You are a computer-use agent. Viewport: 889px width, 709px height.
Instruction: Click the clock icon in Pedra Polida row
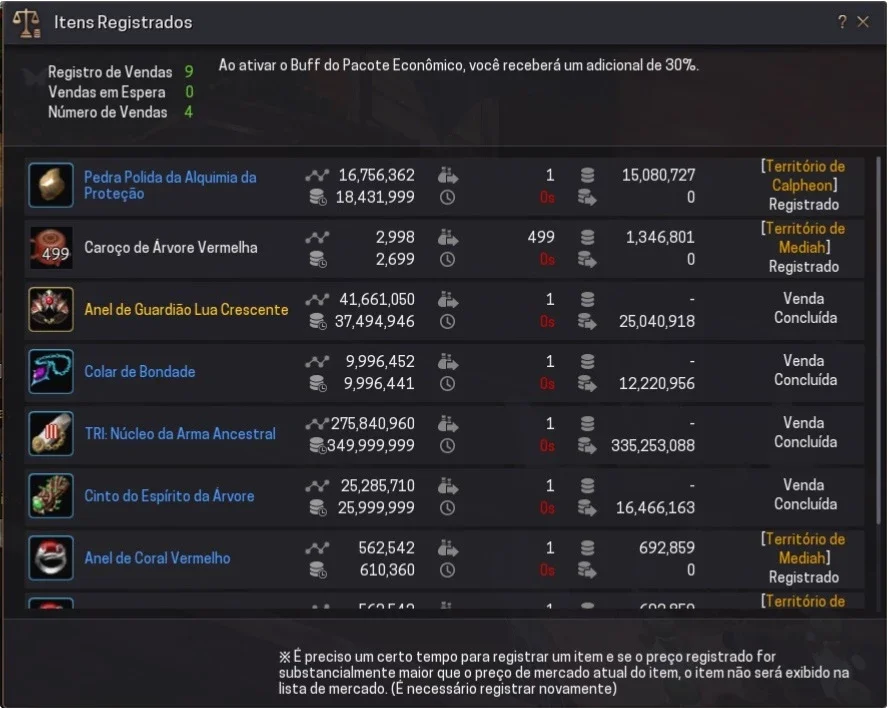[x=447, y=197]
